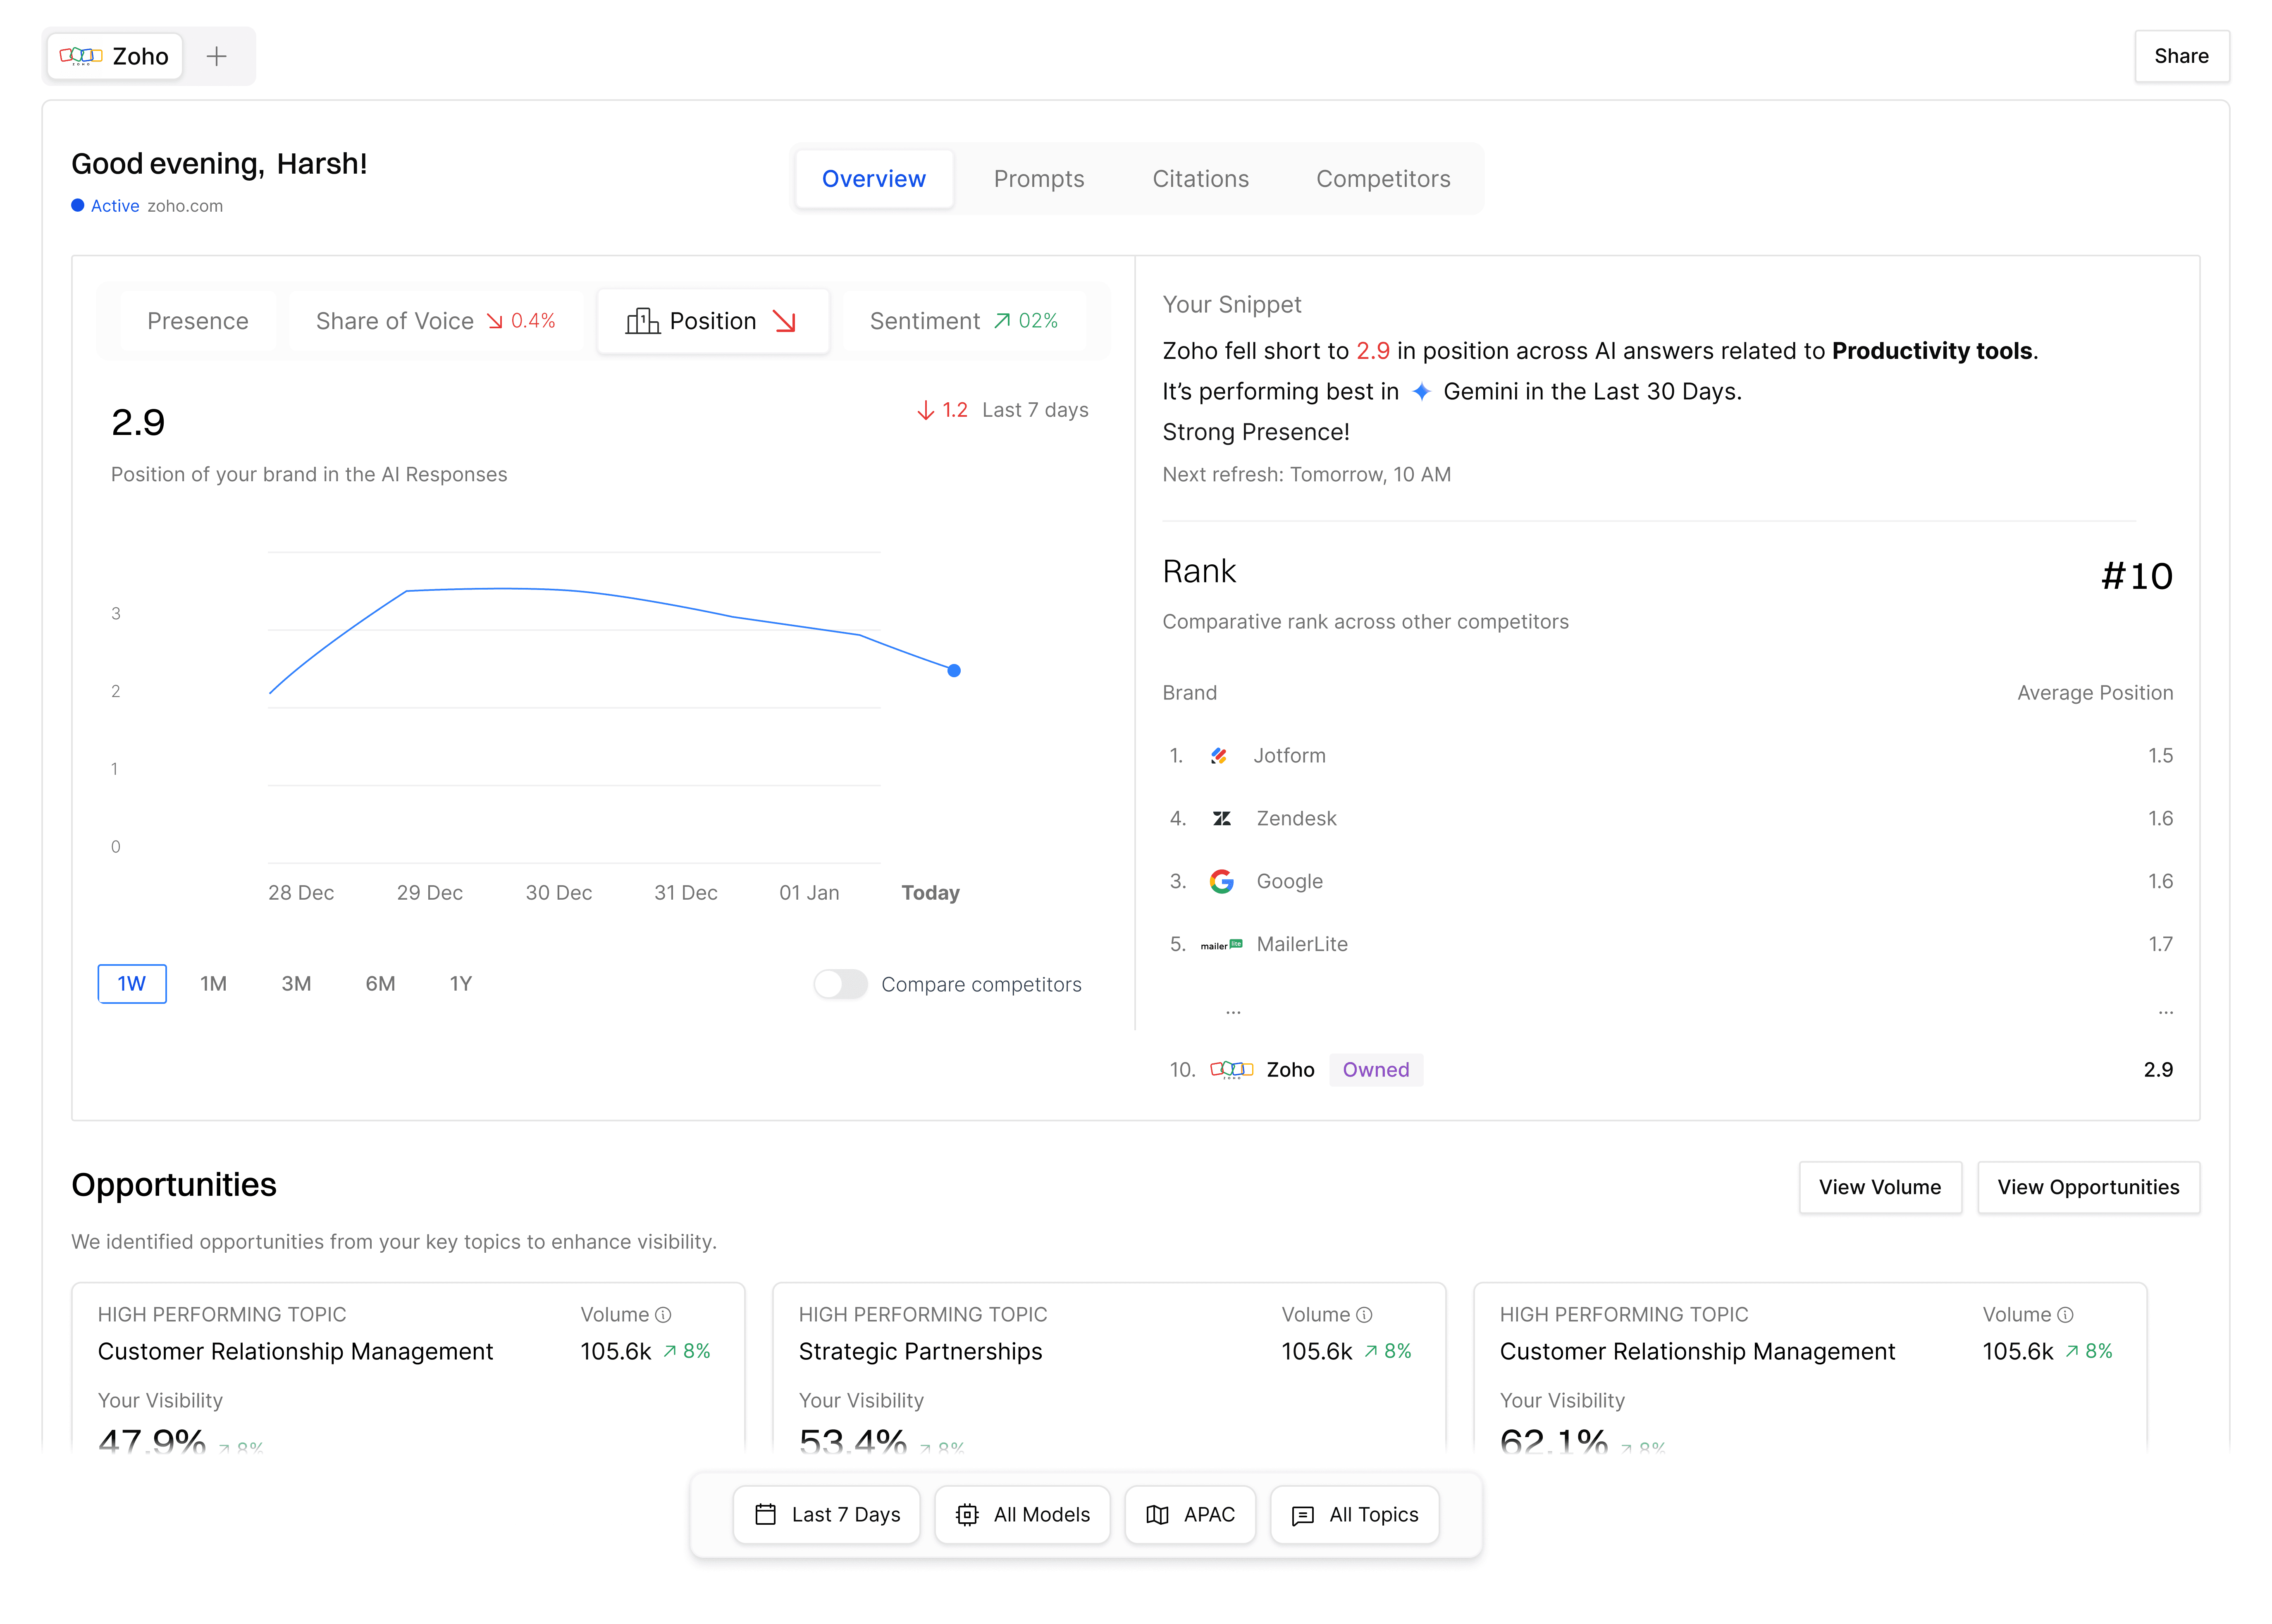Switch to the Prompts tab
The image size is (2272, 1624).
(1039, 179)
